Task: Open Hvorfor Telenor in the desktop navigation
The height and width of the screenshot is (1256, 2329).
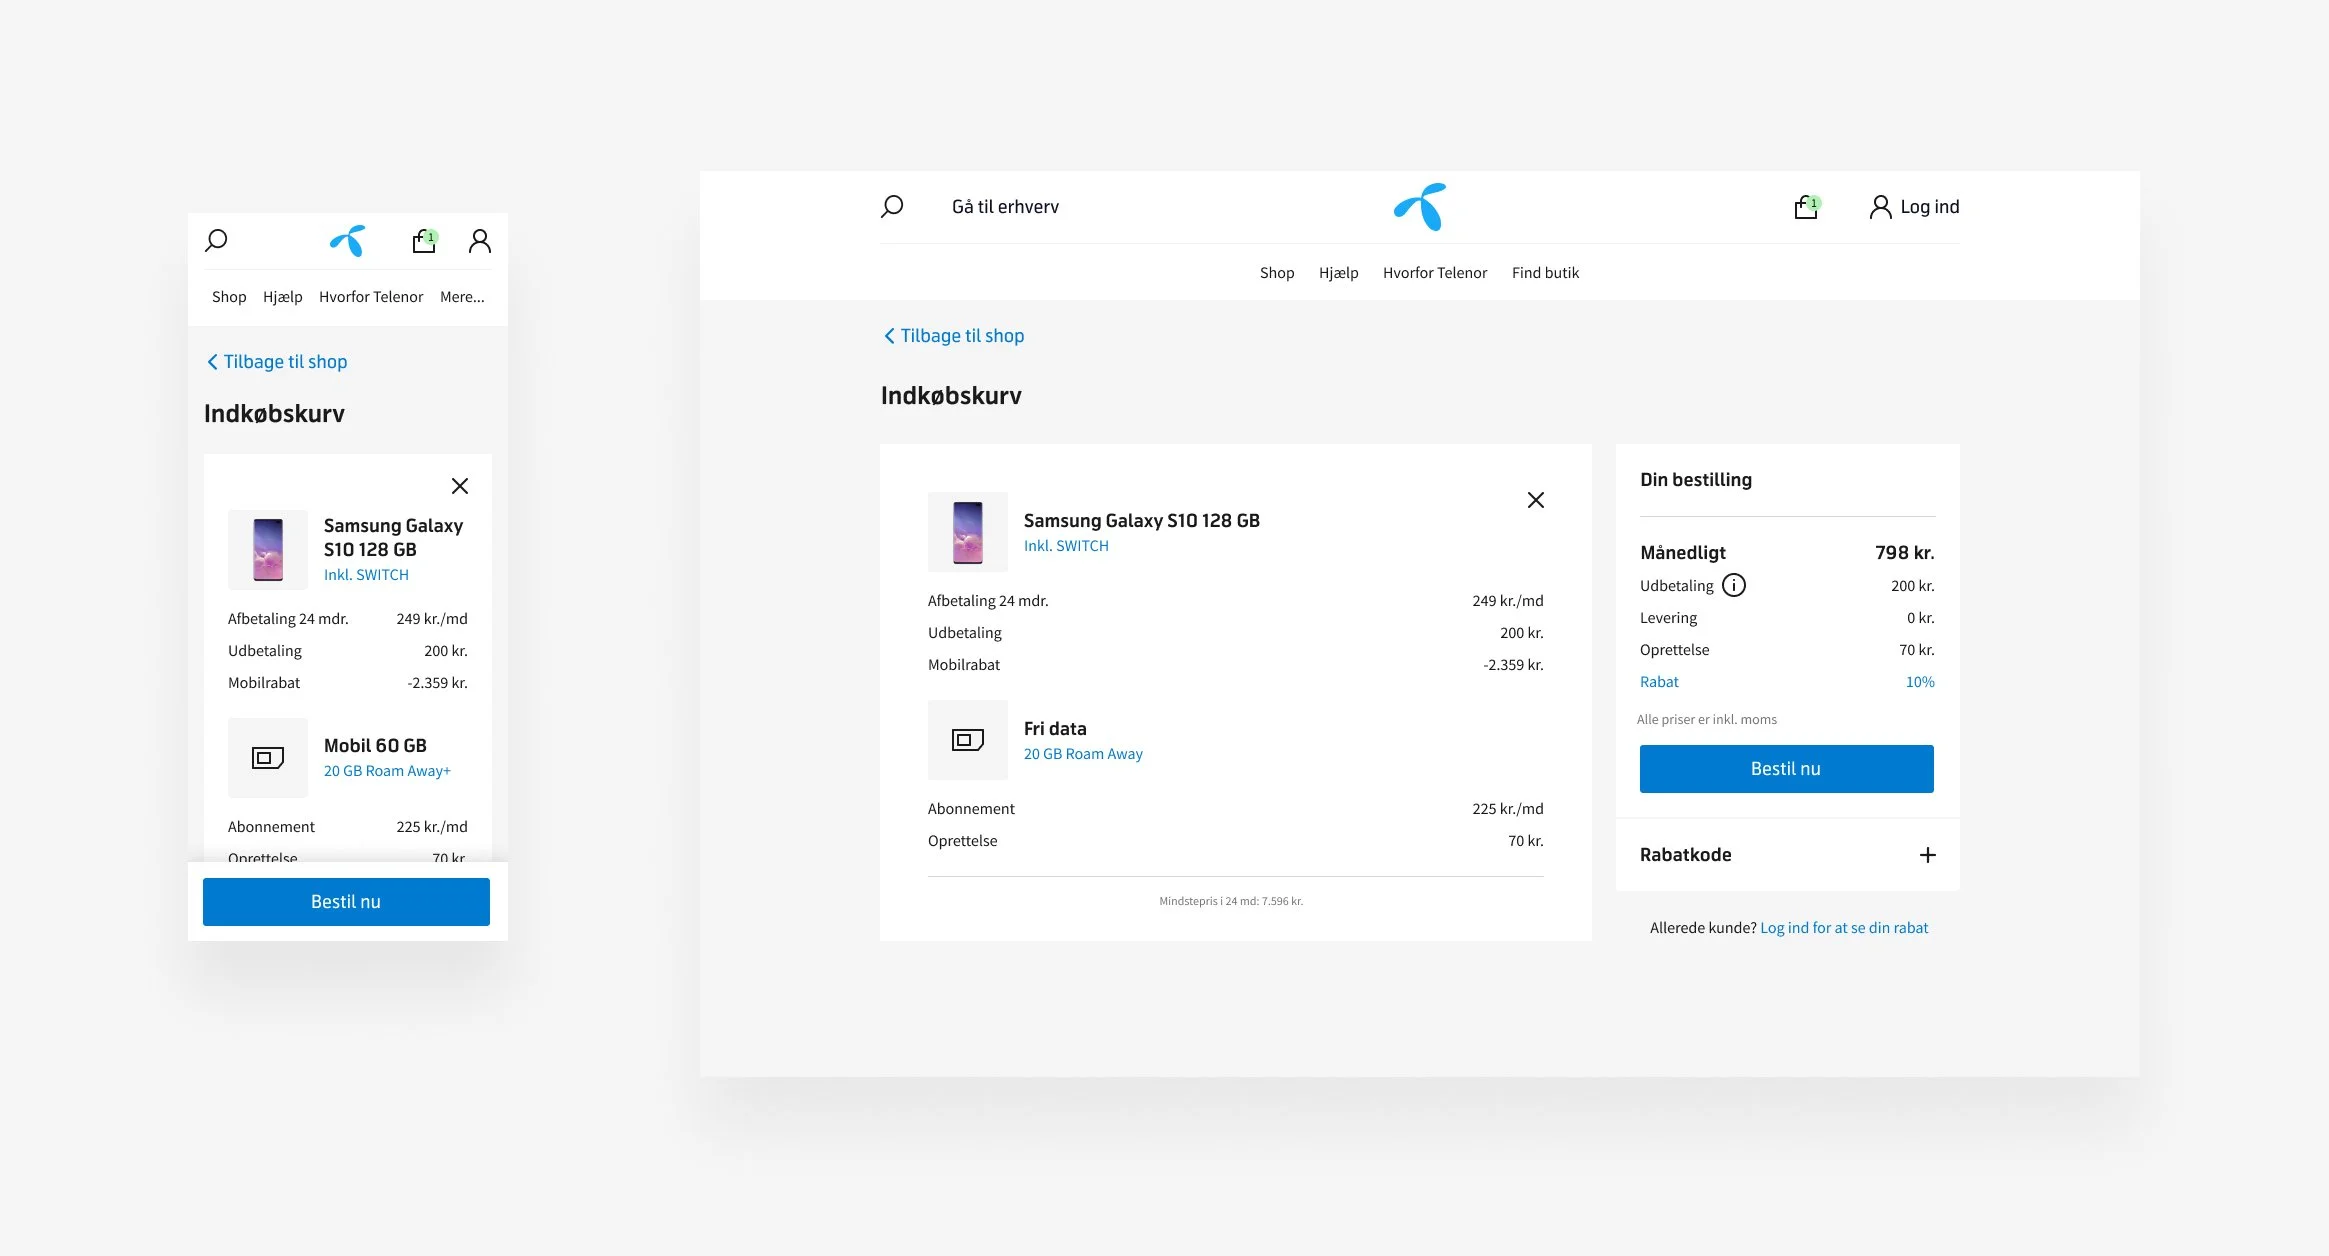Action: point(1435,273)
